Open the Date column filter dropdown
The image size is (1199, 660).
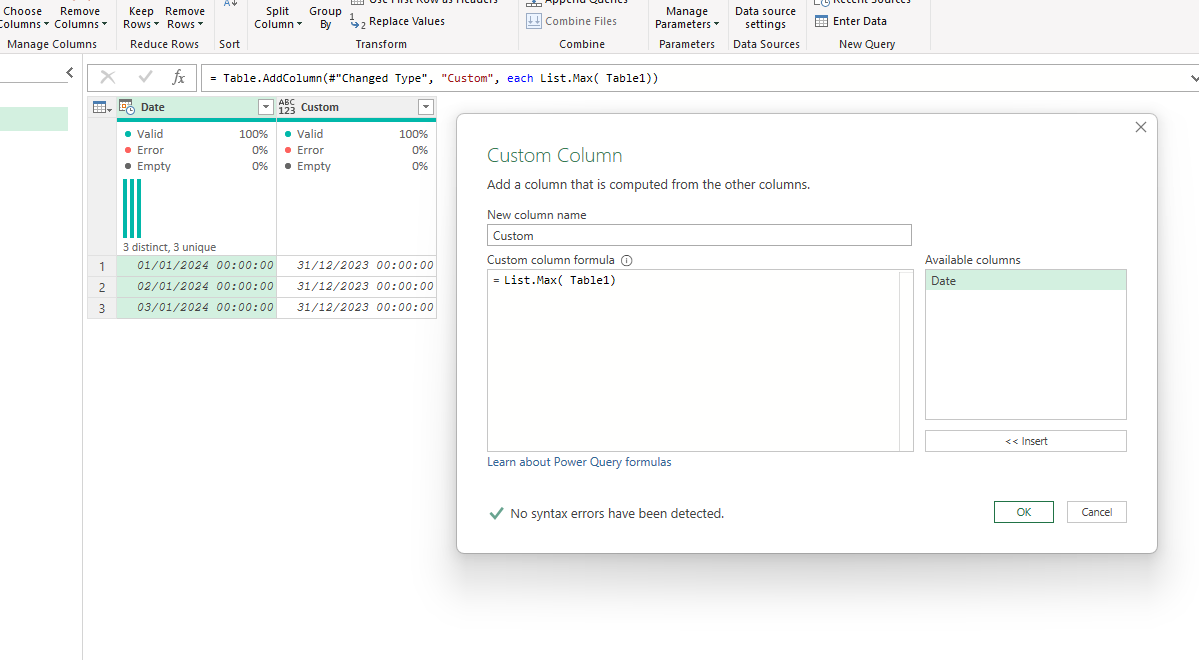pos(265,107)
